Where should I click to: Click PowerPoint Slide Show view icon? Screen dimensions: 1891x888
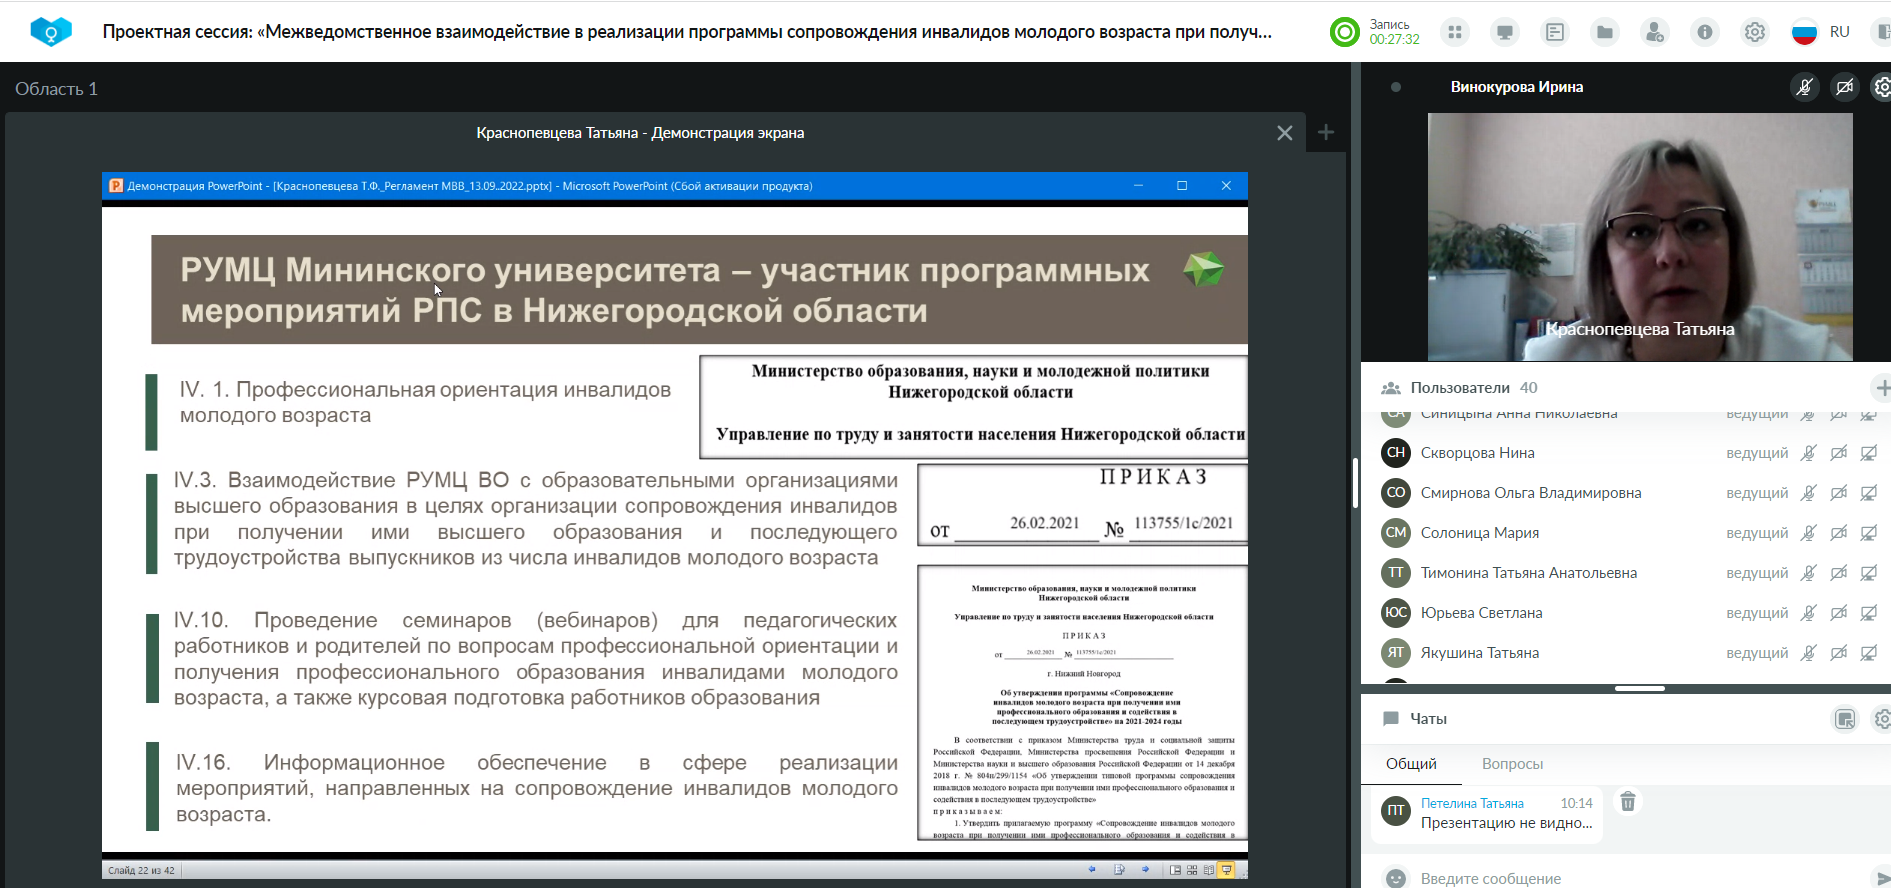1227,870
